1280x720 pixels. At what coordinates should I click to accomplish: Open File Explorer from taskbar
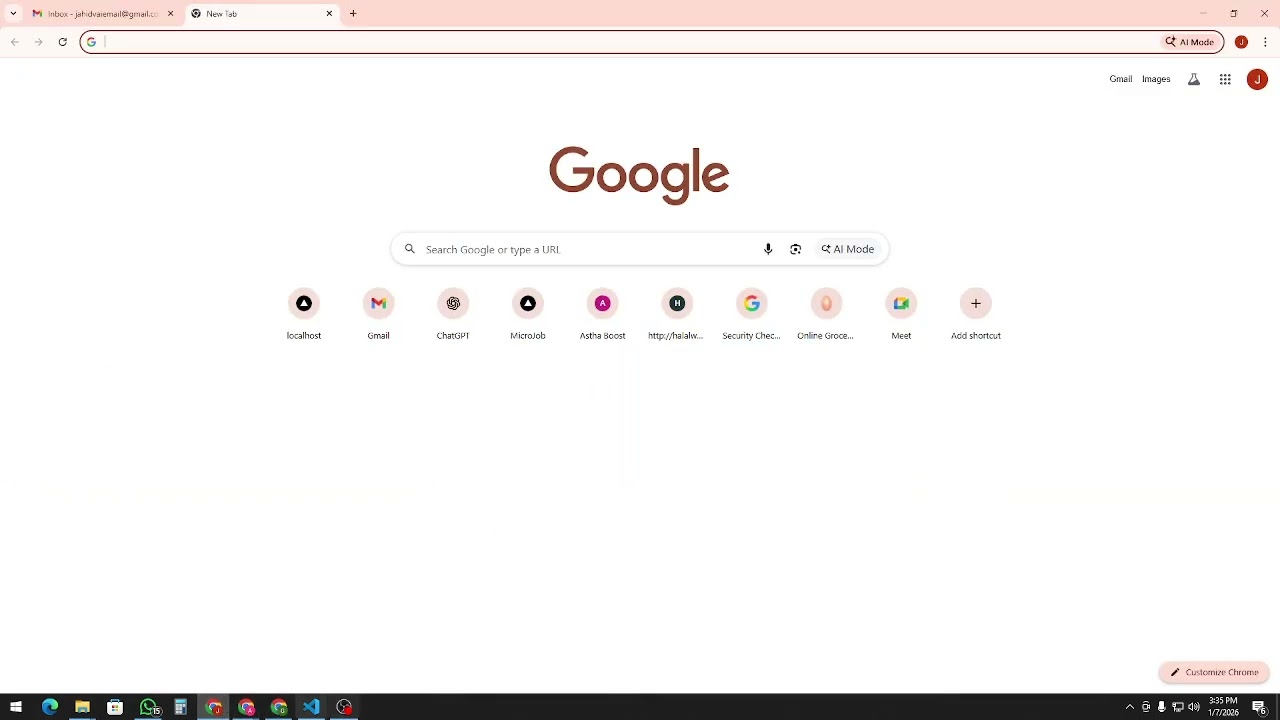pos(82,707)
